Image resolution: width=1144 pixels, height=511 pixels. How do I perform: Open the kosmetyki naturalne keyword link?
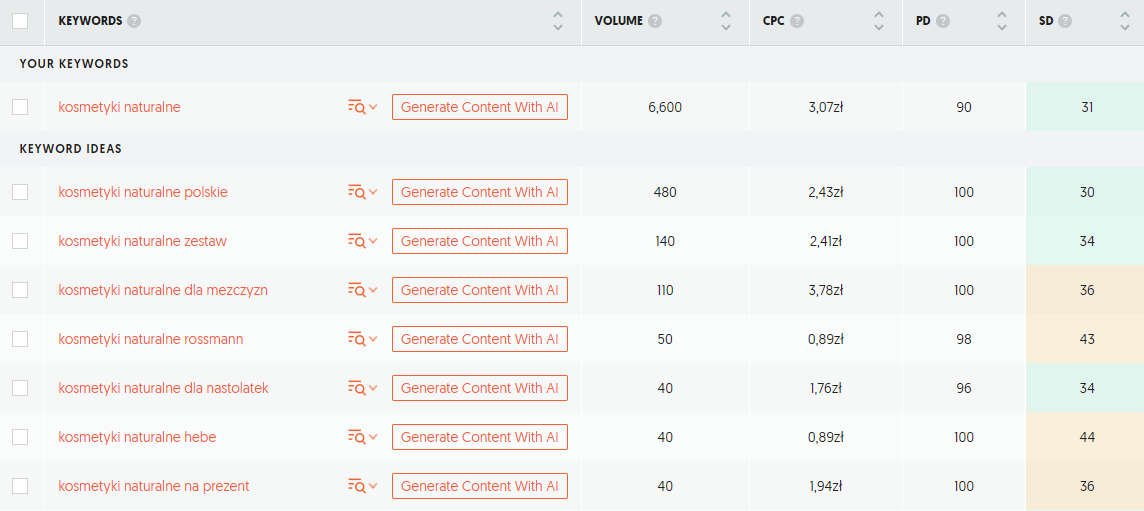click(120, 107)
